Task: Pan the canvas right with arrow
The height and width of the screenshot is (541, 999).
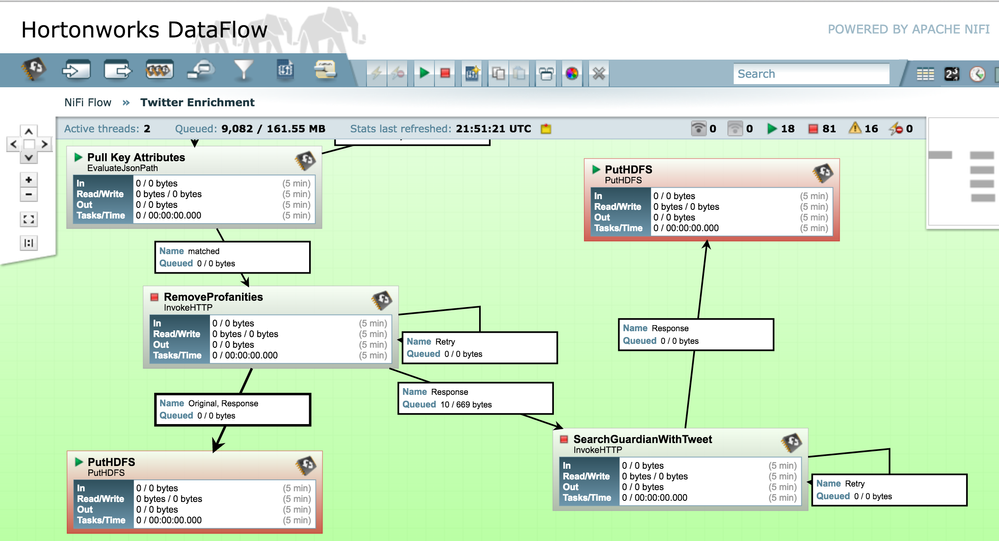Action: 44,145
